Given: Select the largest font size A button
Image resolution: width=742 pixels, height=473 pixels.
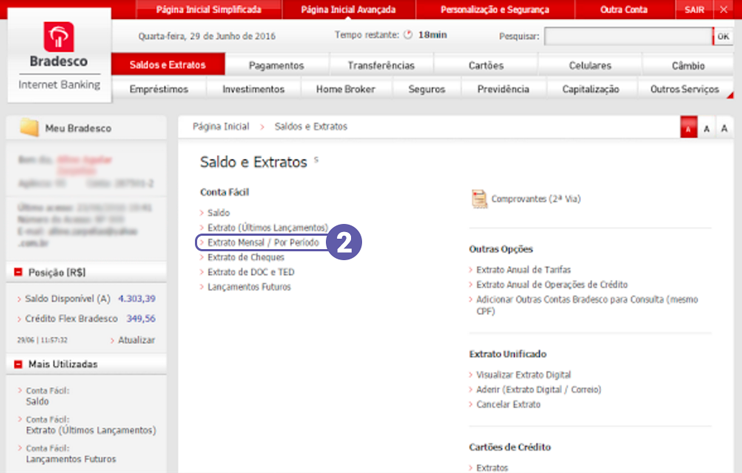Looking at the screenshot, I should pos(724,128).
